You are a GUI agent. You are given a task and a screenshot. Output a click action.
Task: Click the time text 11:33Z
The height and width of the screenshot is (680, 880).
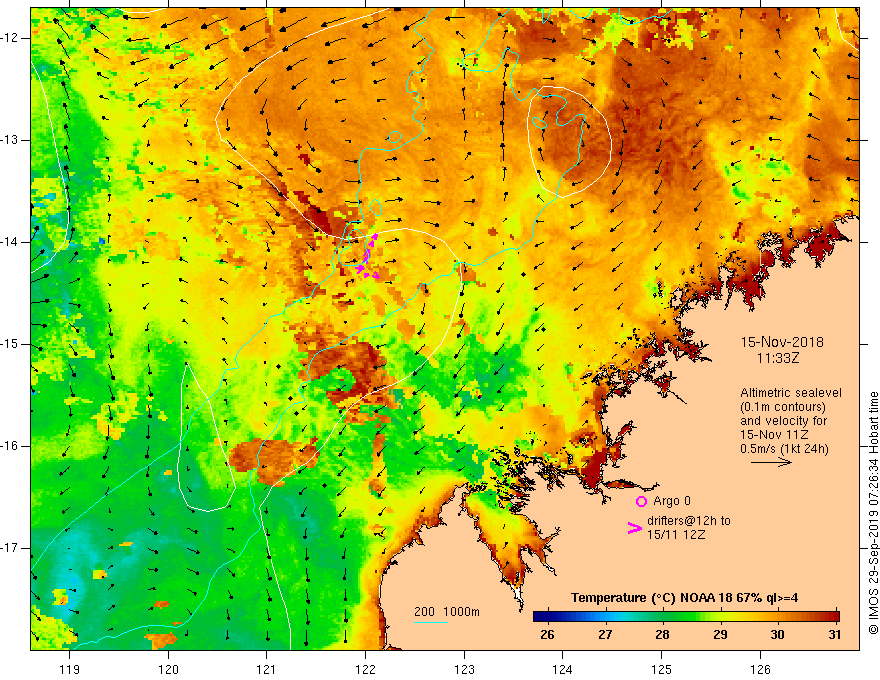point(777,357)
